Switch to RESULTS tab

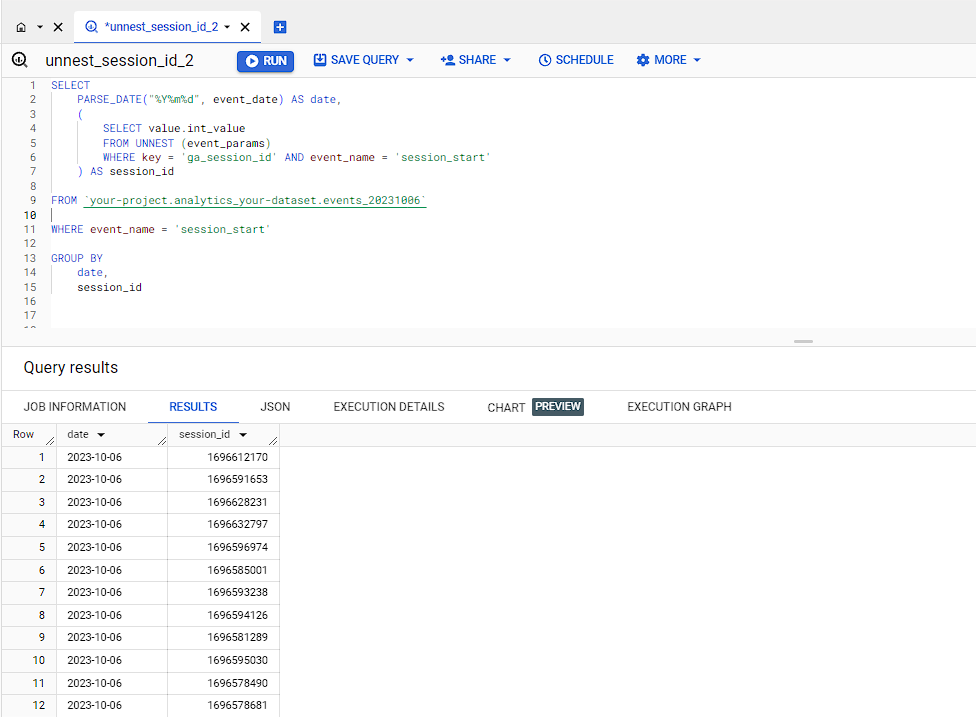tap(193, 407)
